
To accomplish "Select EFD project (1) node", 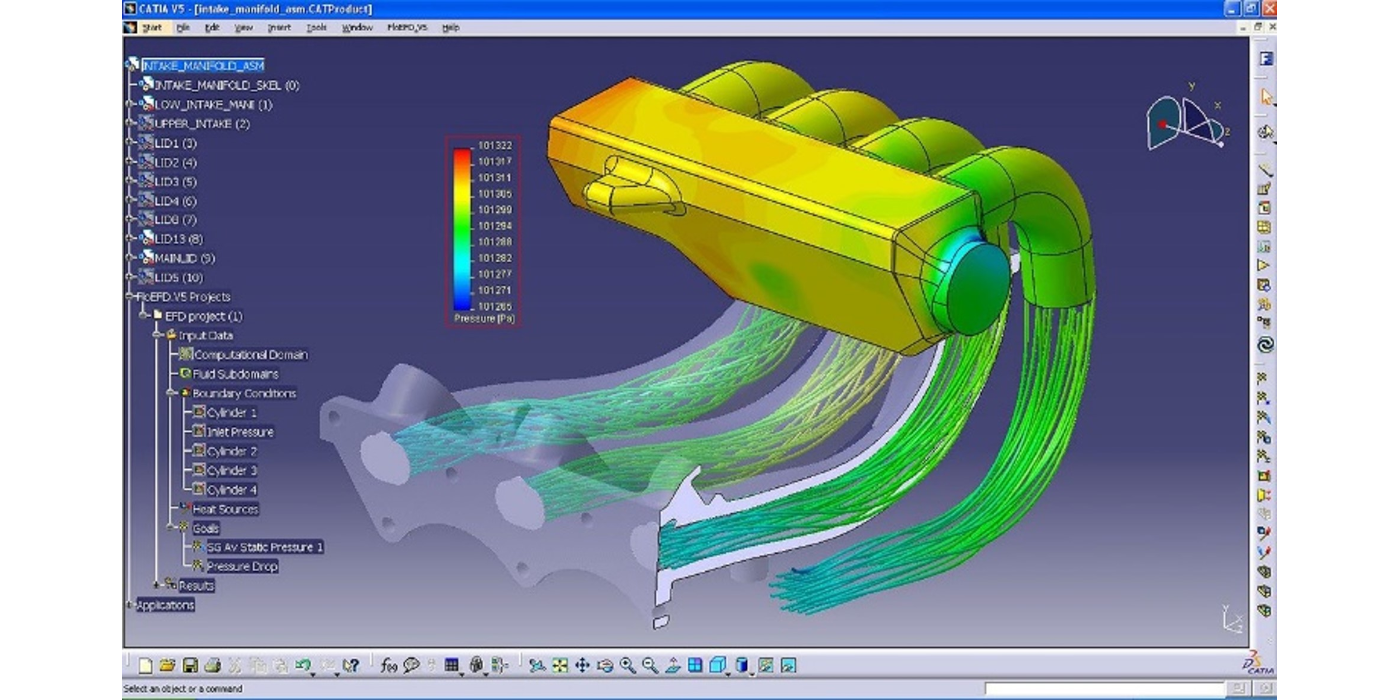I will [x=204, y=316].
